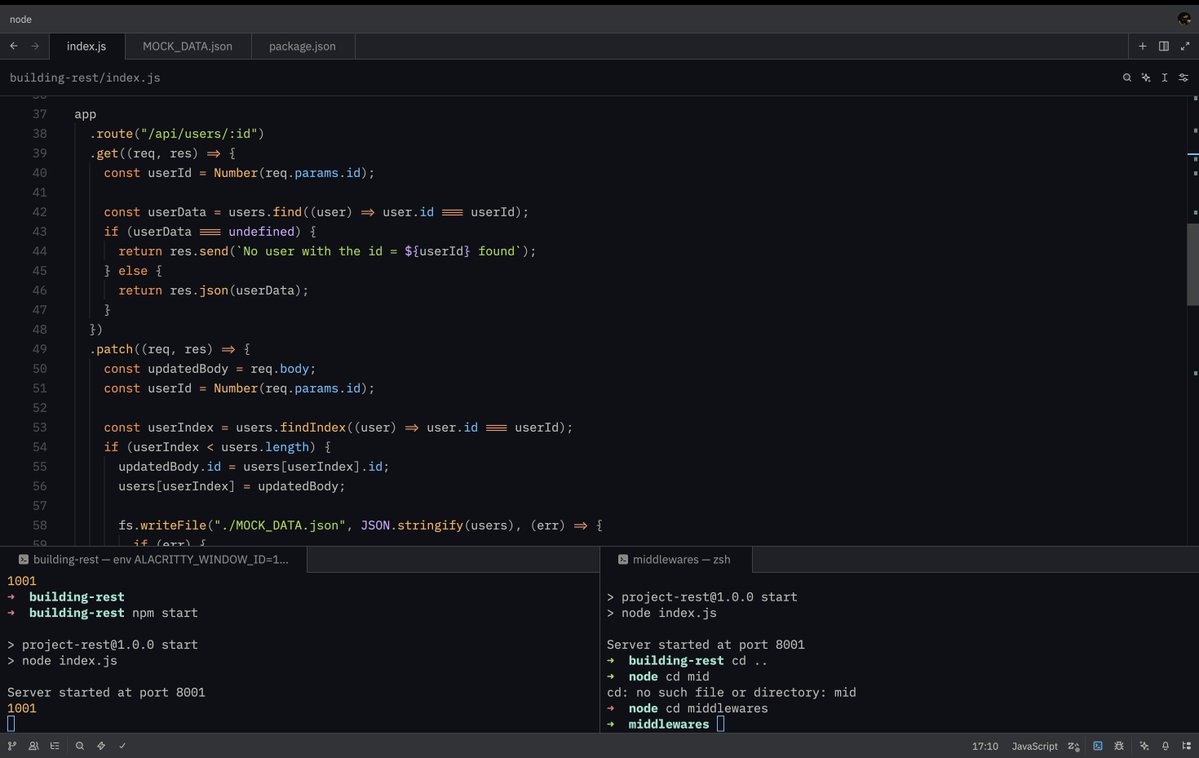Open language selector showing JavaScript
The width and height of the screenshot is (1199, 758).
[1035, 746]
